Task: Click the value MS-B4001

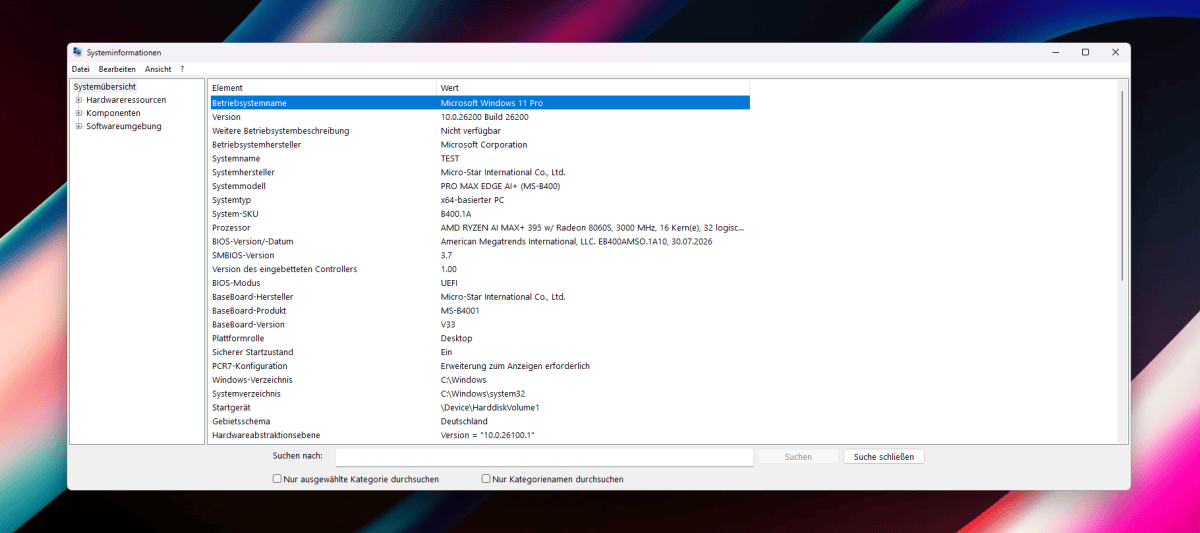Action: tap(460, 311)
